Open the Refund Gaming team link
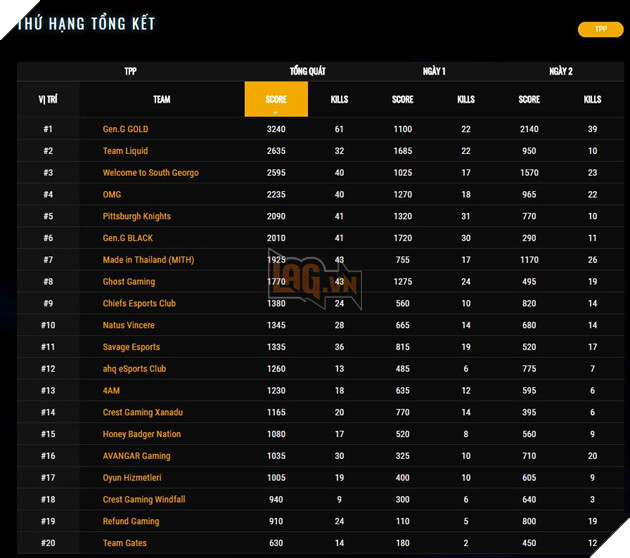This screenshot has width=630, height=558. tap(131, 521)
